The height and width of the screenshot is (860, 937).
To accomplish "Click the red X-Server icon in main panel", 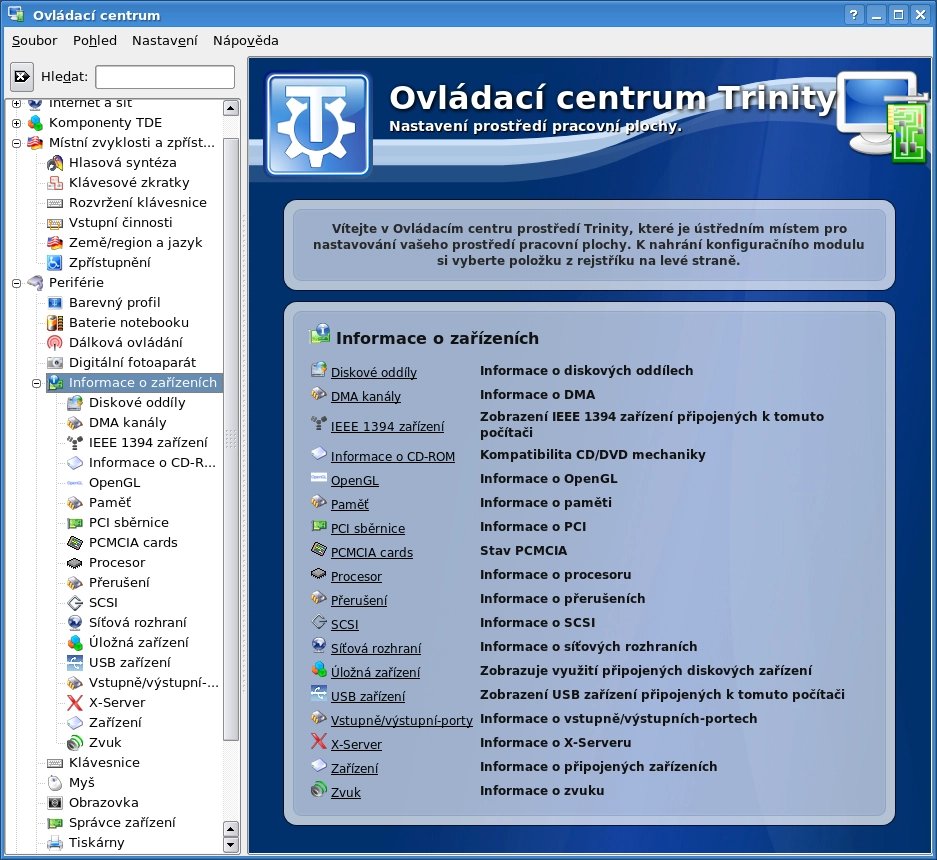I will 319,742.
